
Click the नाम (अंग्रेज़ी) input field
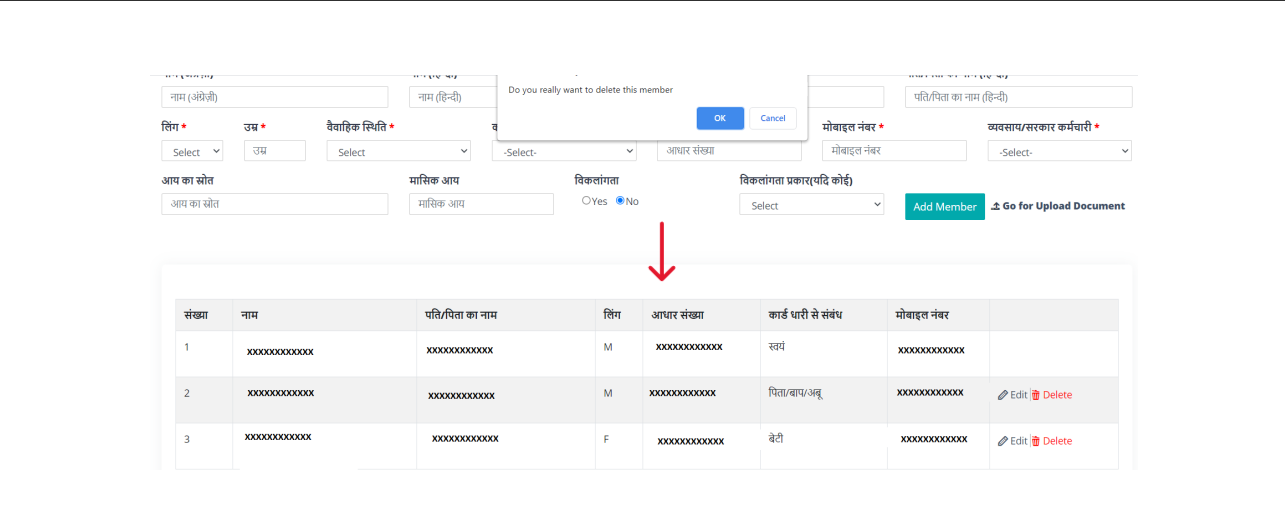coord(274,97)
